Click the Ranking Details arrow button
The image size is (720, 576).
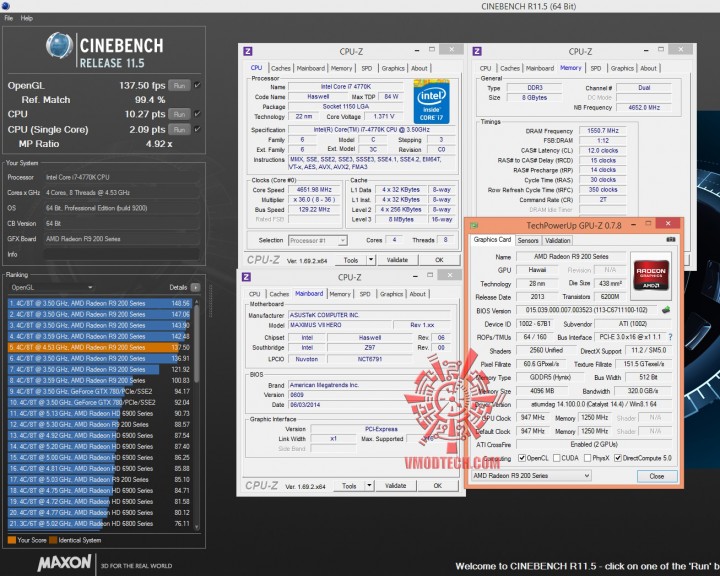point(195,287)
